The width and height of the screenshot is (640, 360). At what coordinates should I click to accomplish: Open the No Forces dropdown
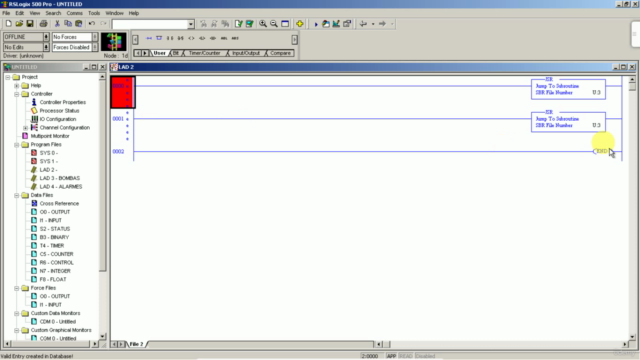95,37
